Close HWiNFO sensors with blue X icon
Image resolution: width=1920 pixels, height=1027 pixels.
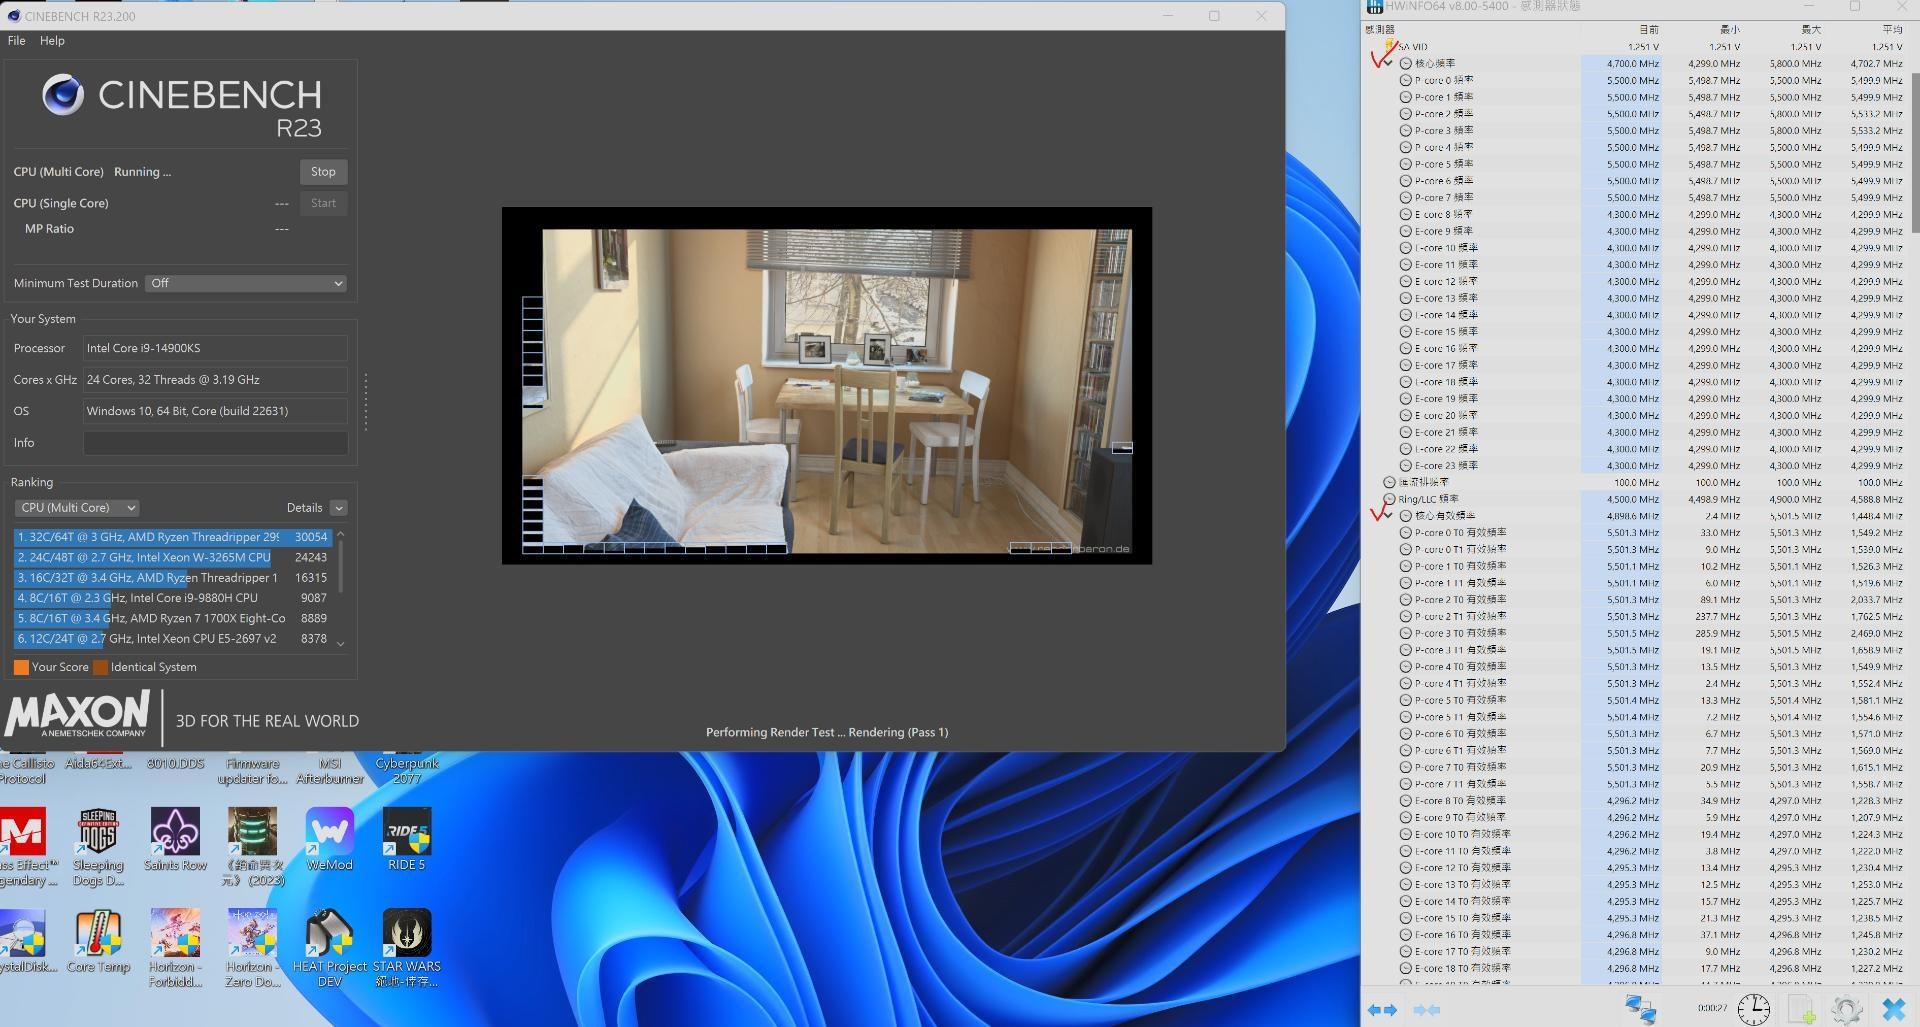click(1893, 1010)
